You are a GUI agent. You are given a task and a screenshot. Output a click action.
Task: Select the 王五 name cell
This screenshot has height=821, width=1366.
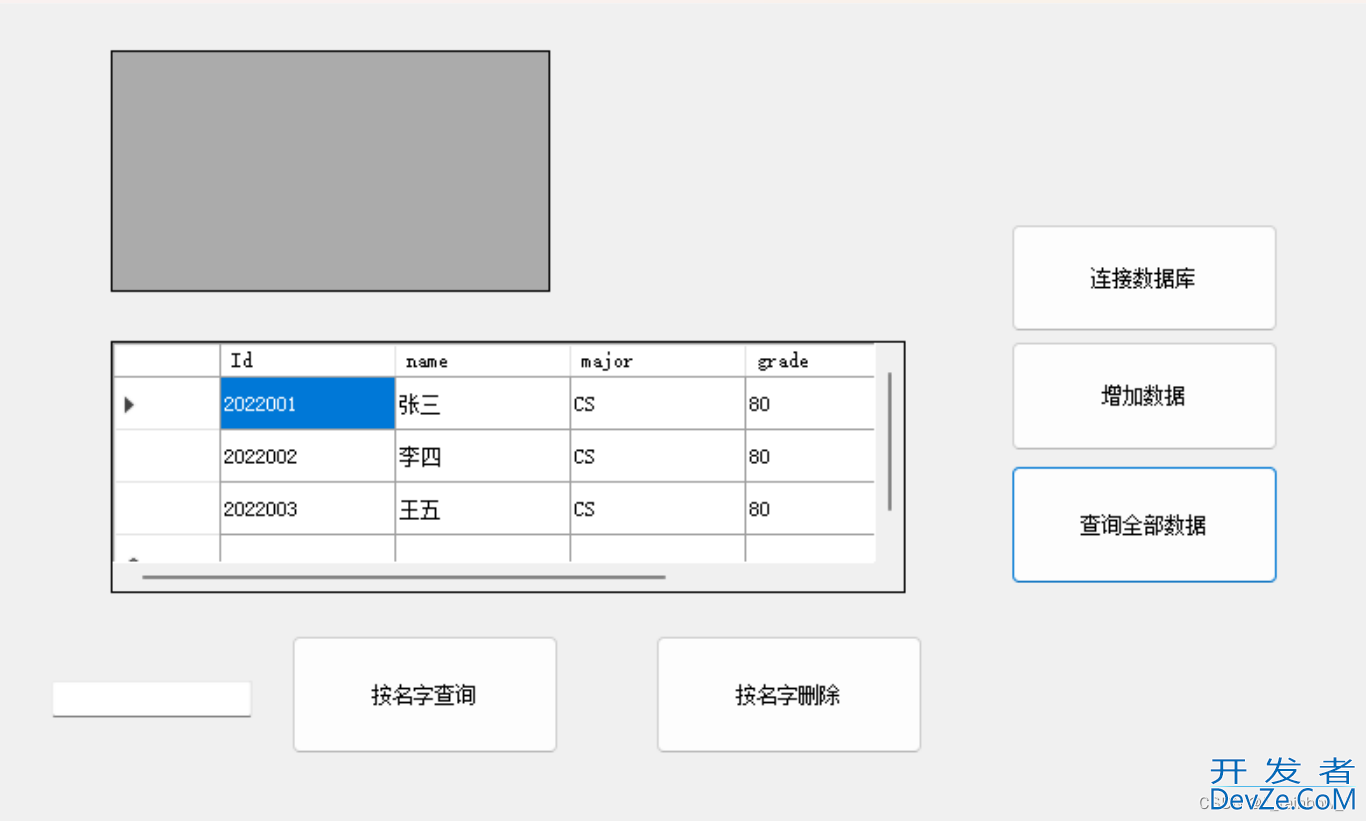point(483,509)
